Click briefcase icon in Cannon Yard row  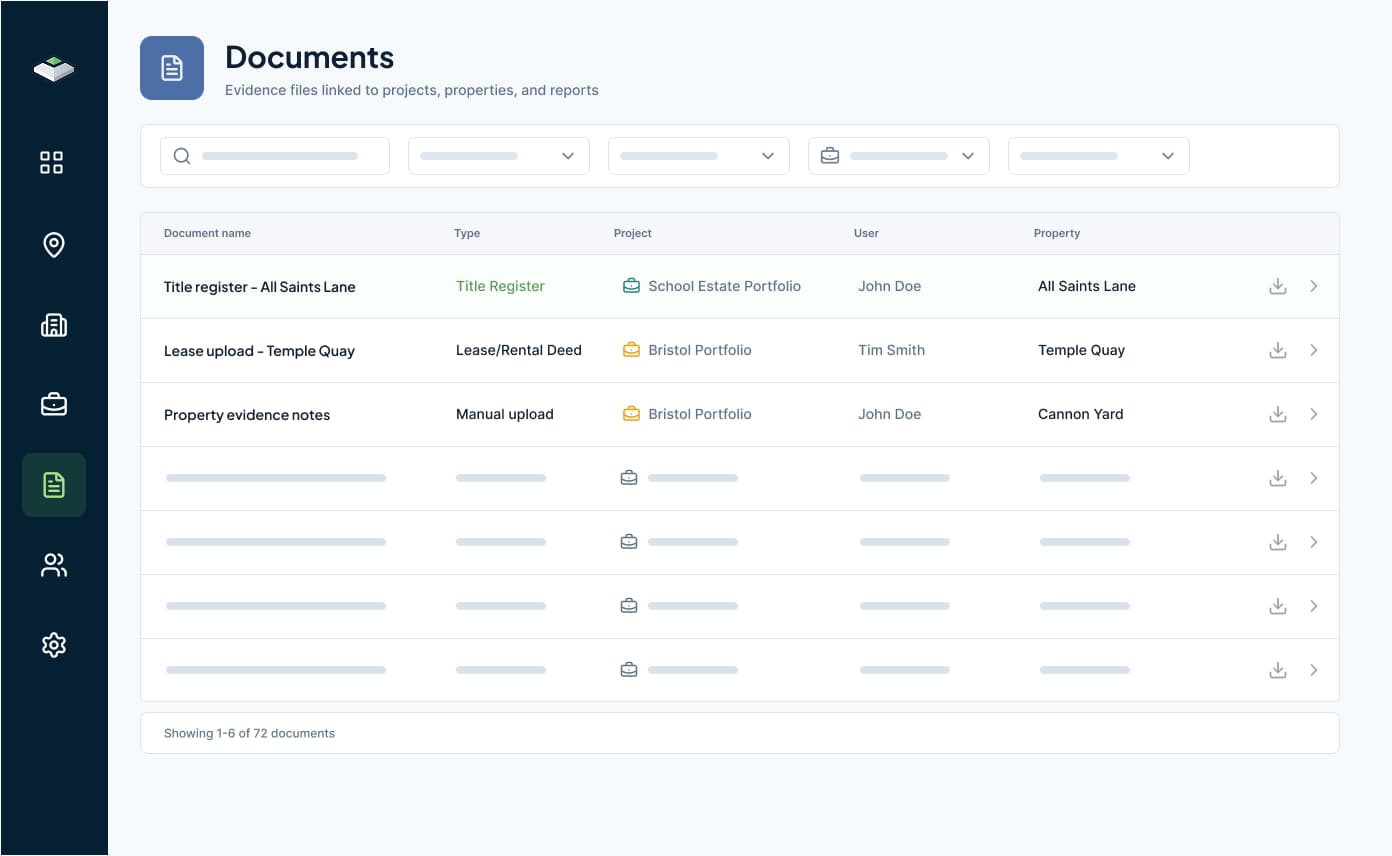(631, 414)
